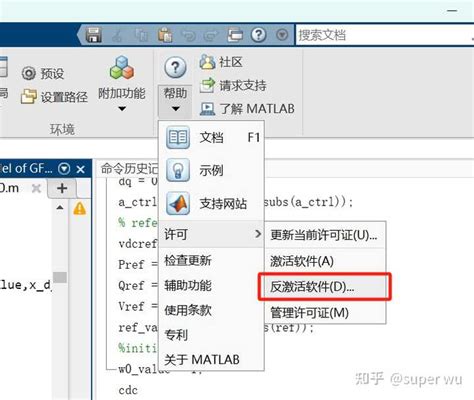Click the 社区 community icon
This screenshot has height=400, width=474.
(207, 62)
